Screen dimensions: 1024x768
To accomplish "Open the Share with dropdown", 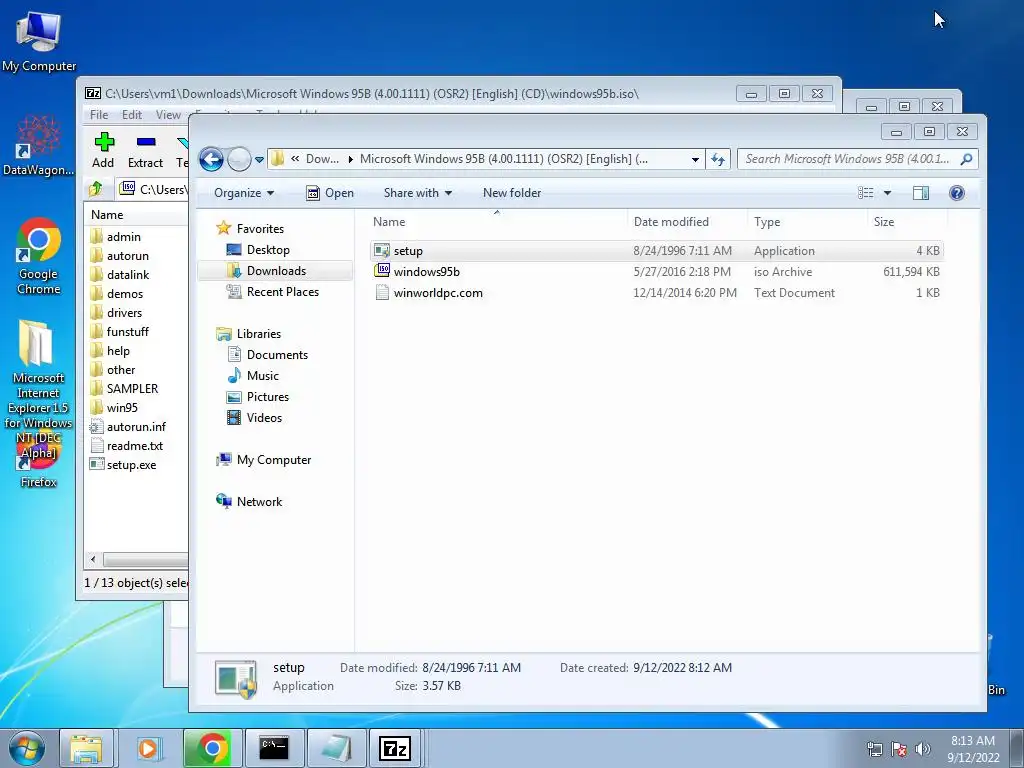I will point(417,193).
